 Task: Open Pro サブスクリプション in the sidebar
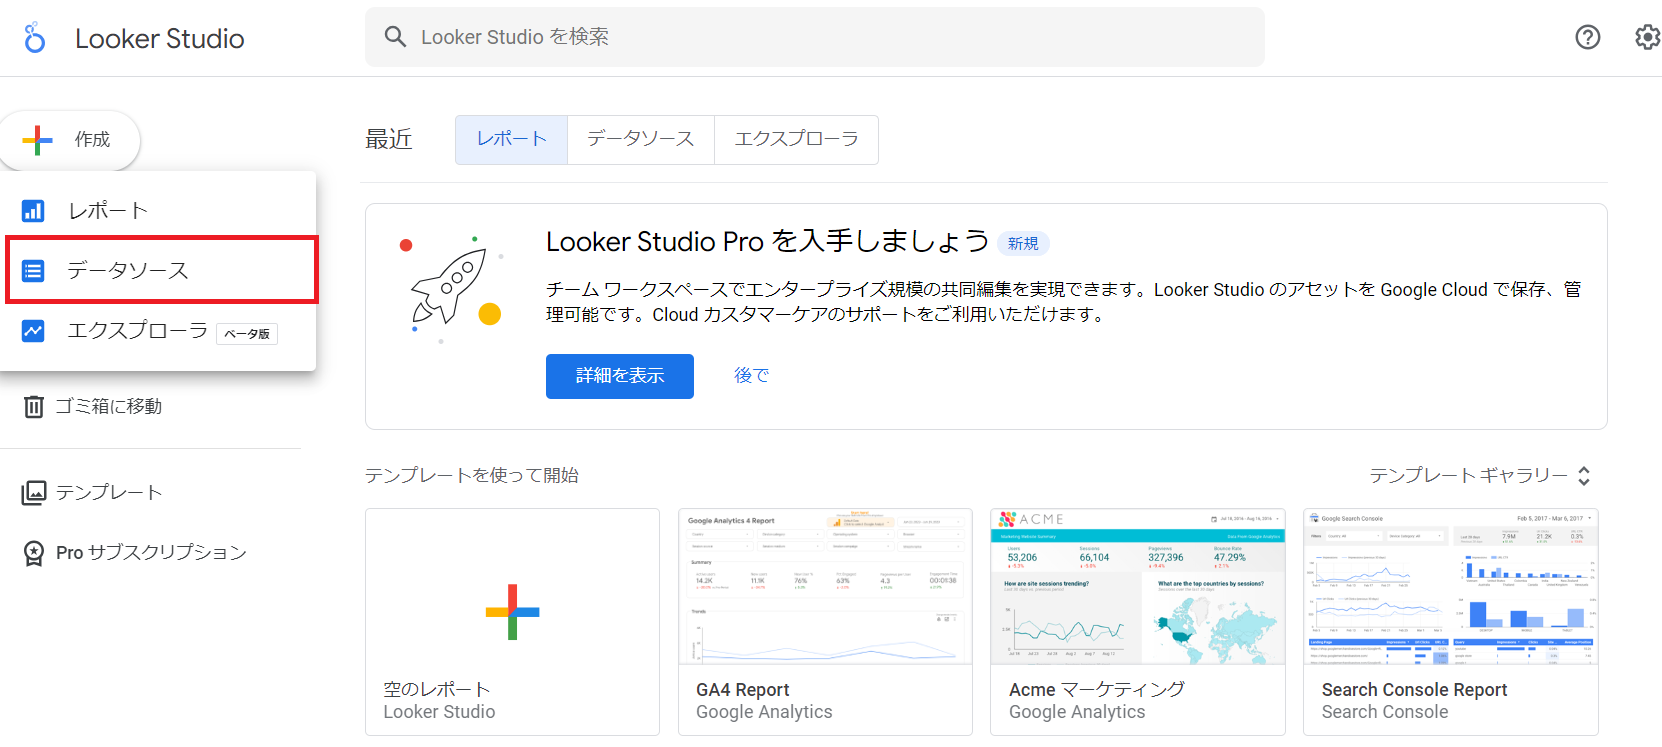(135, 553)
